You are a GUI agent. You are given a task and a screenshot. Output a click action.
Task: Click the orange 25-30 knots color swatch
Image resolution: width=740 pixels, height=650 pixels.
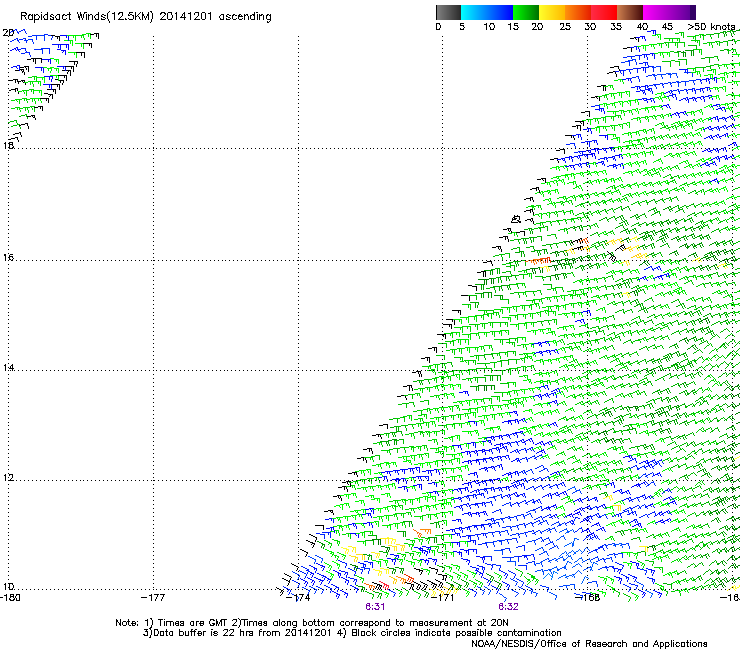(578, 12)
